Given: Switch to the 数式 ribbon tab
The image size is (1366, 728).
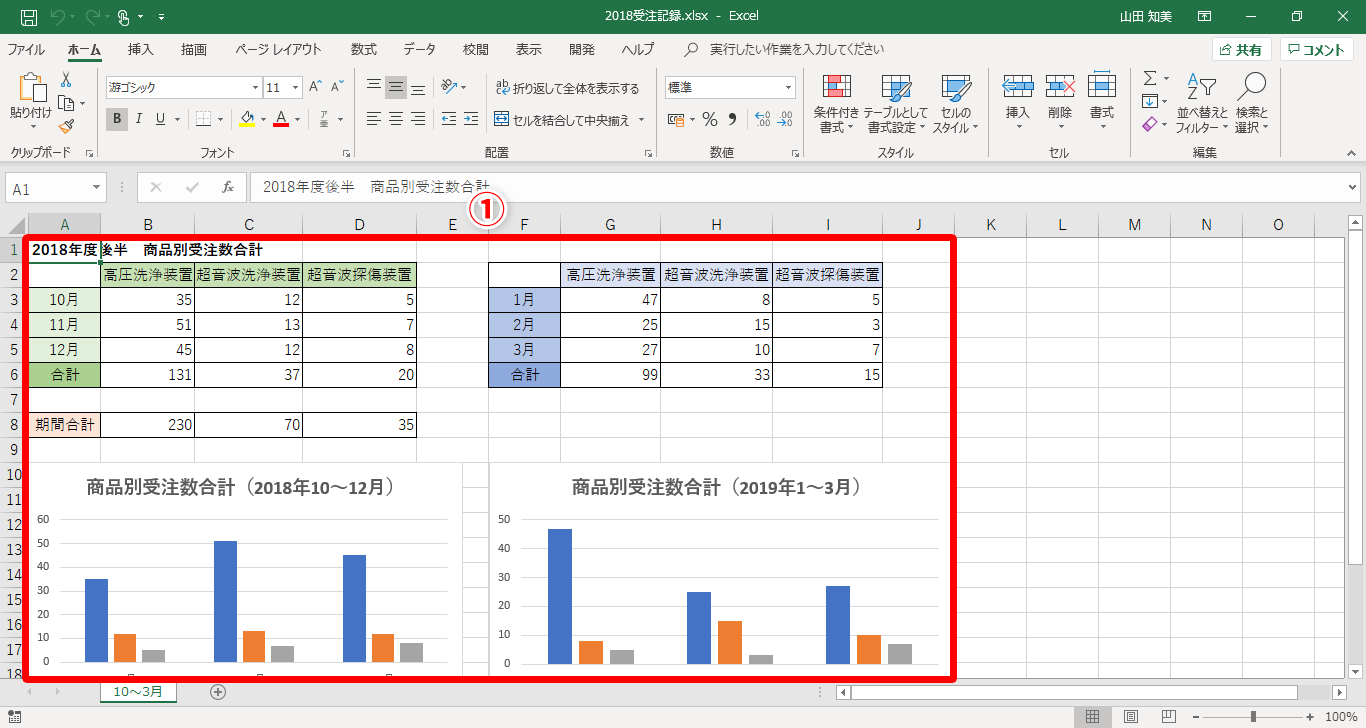Looking at the screenshot, I should (364, 49).
